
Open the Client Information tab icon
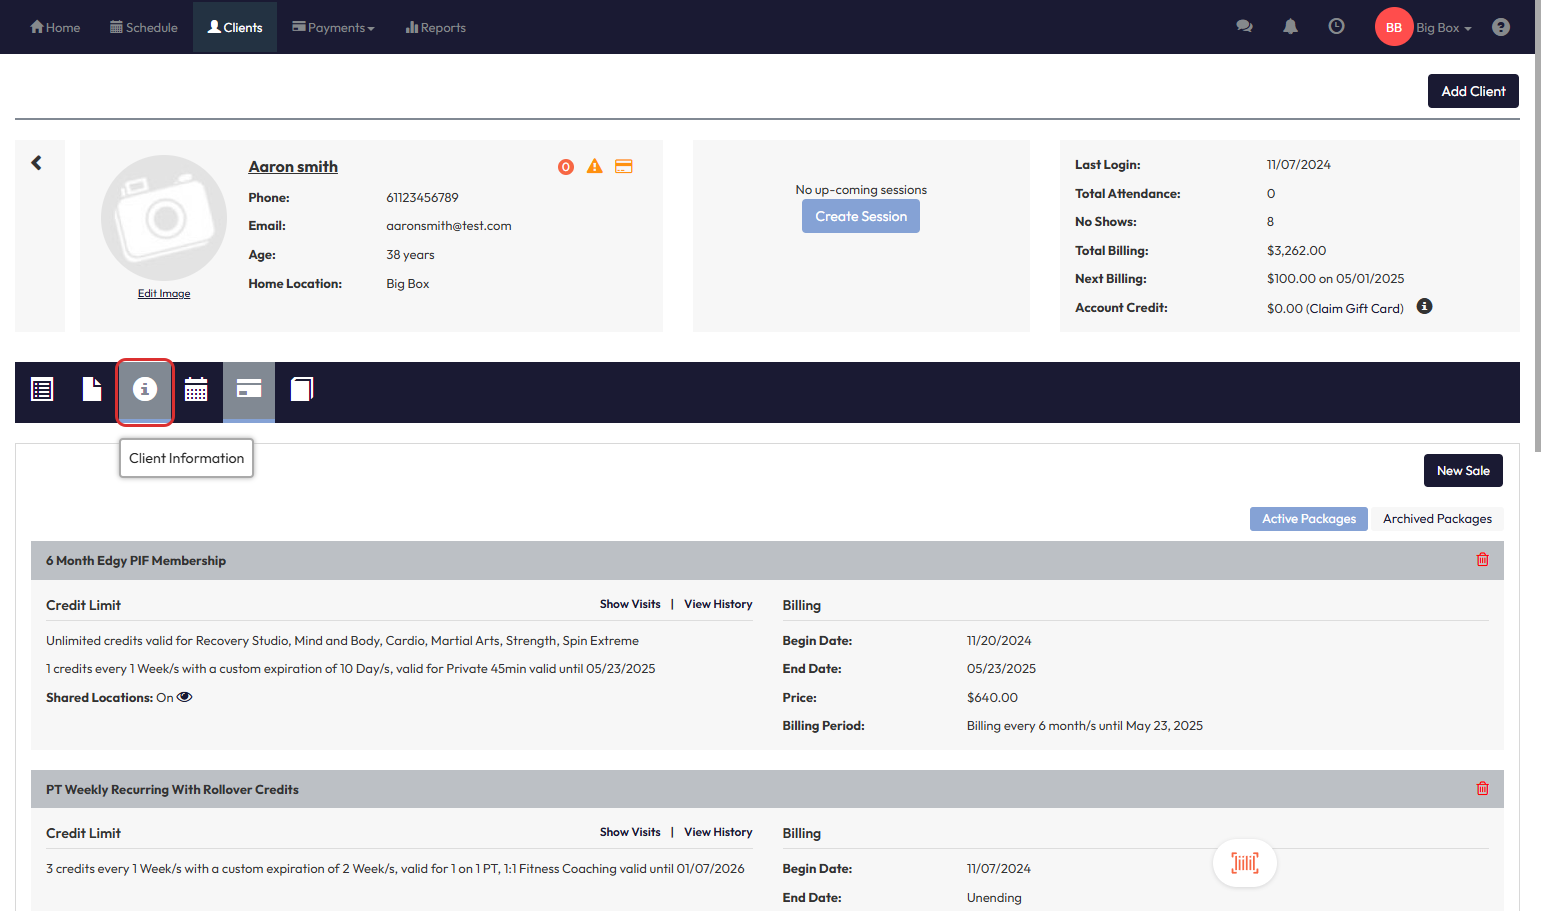(145, 390)
